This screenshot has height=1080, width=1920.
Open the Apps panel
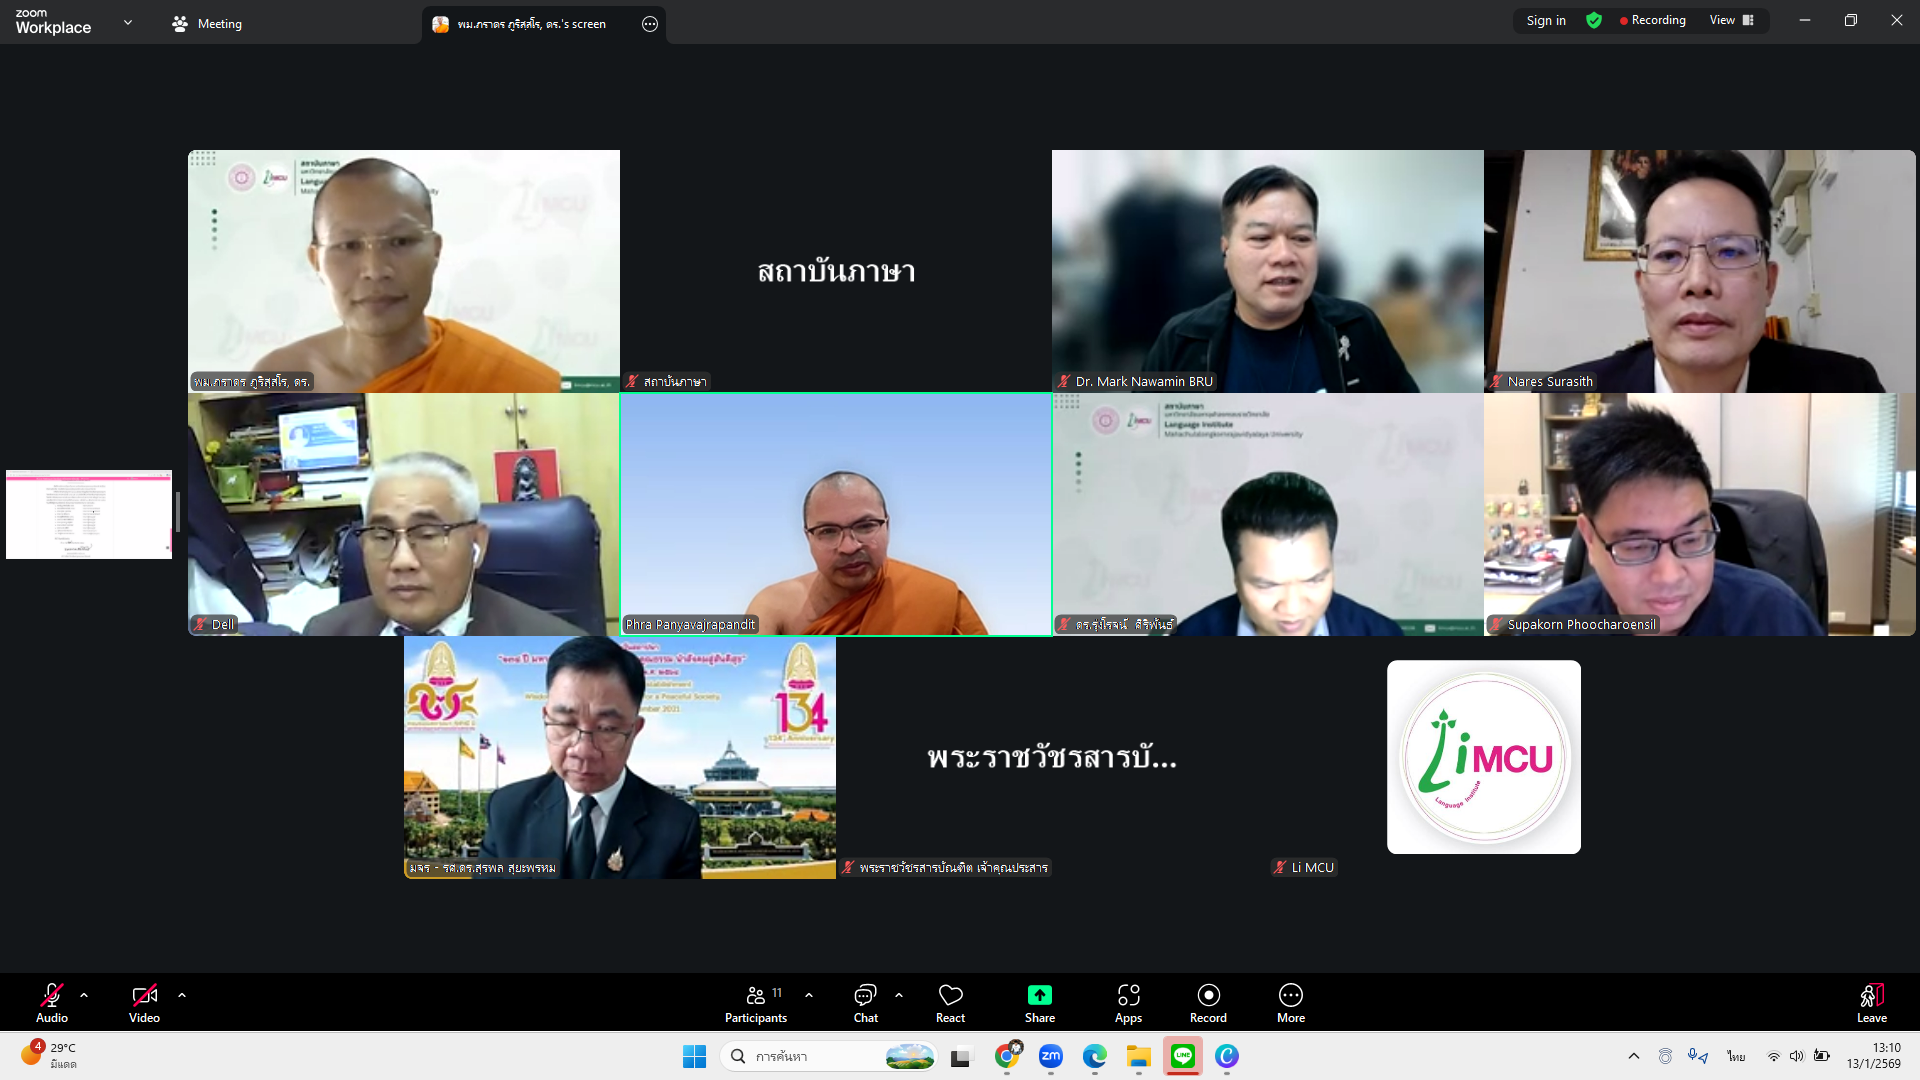pos(1128,995)
